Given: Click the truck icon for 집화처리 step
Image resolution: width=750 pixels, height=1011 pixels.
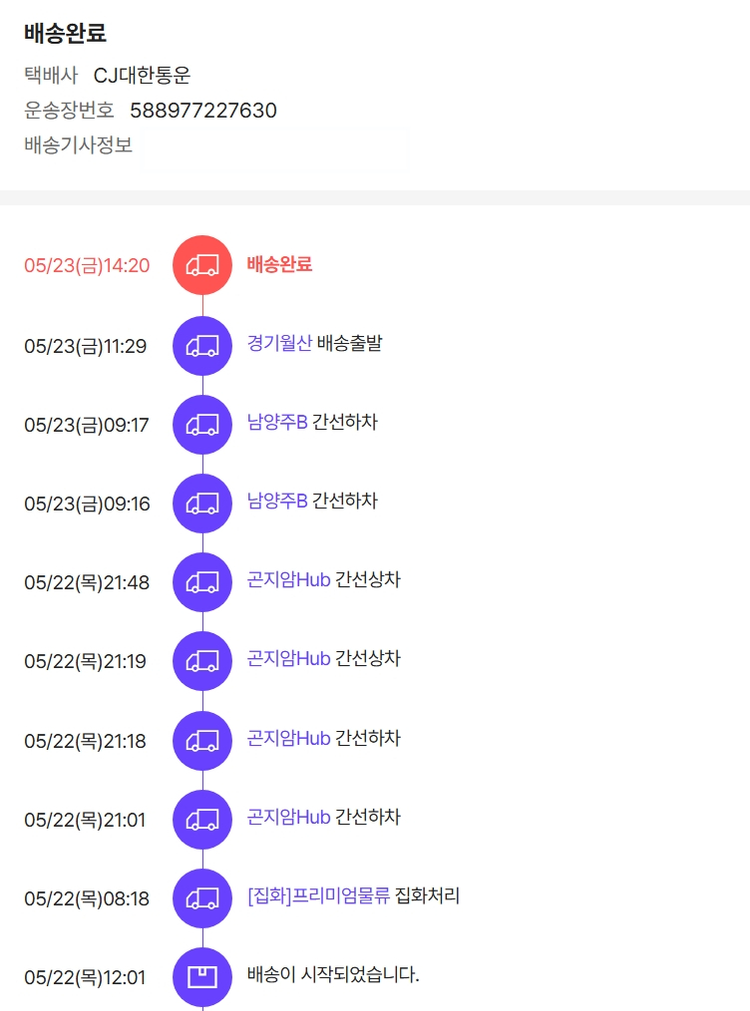Looking at the screenshot, I should tap(202, 898).
